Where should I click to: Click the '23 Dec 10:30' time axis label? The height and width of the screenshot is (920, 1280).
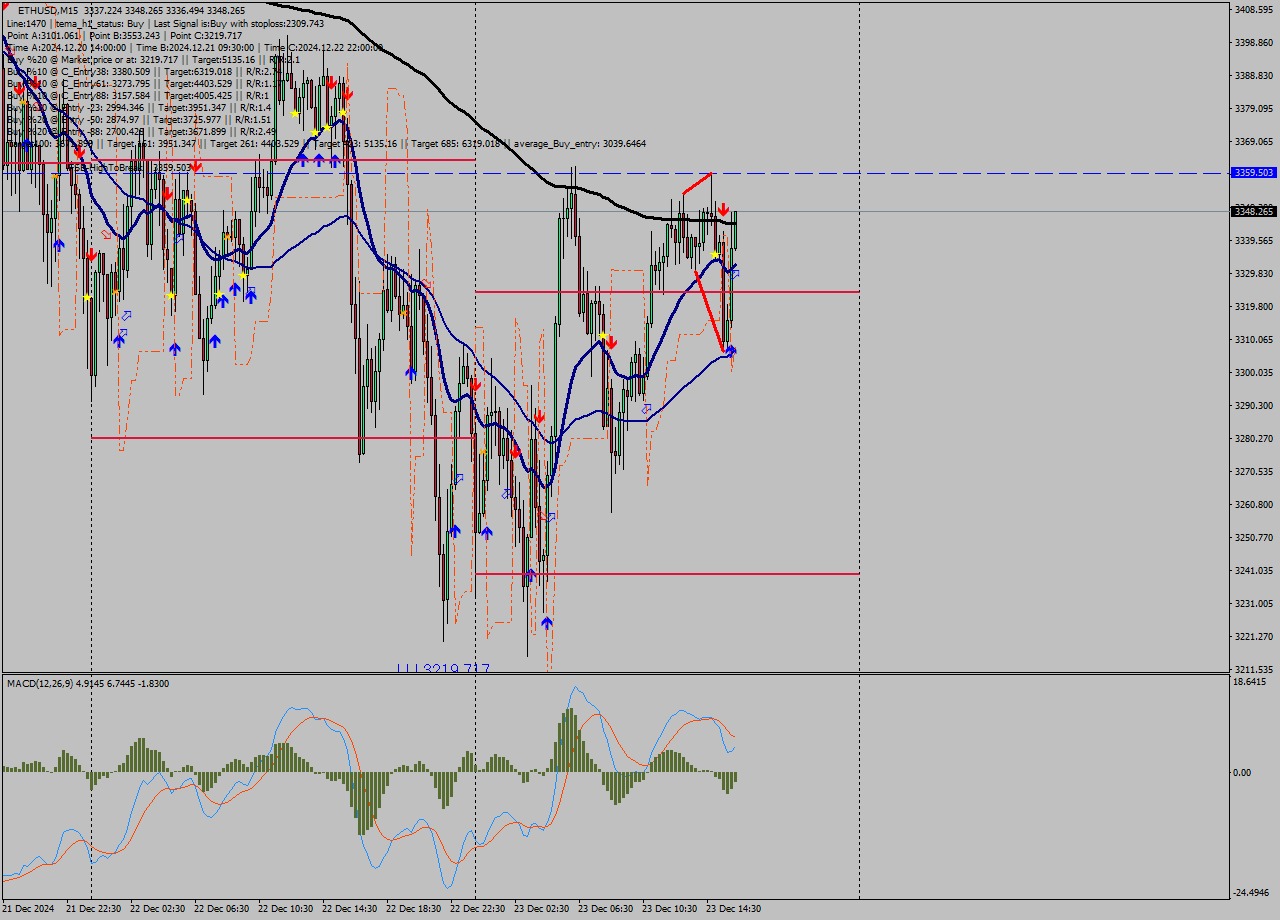click(669, 909)
